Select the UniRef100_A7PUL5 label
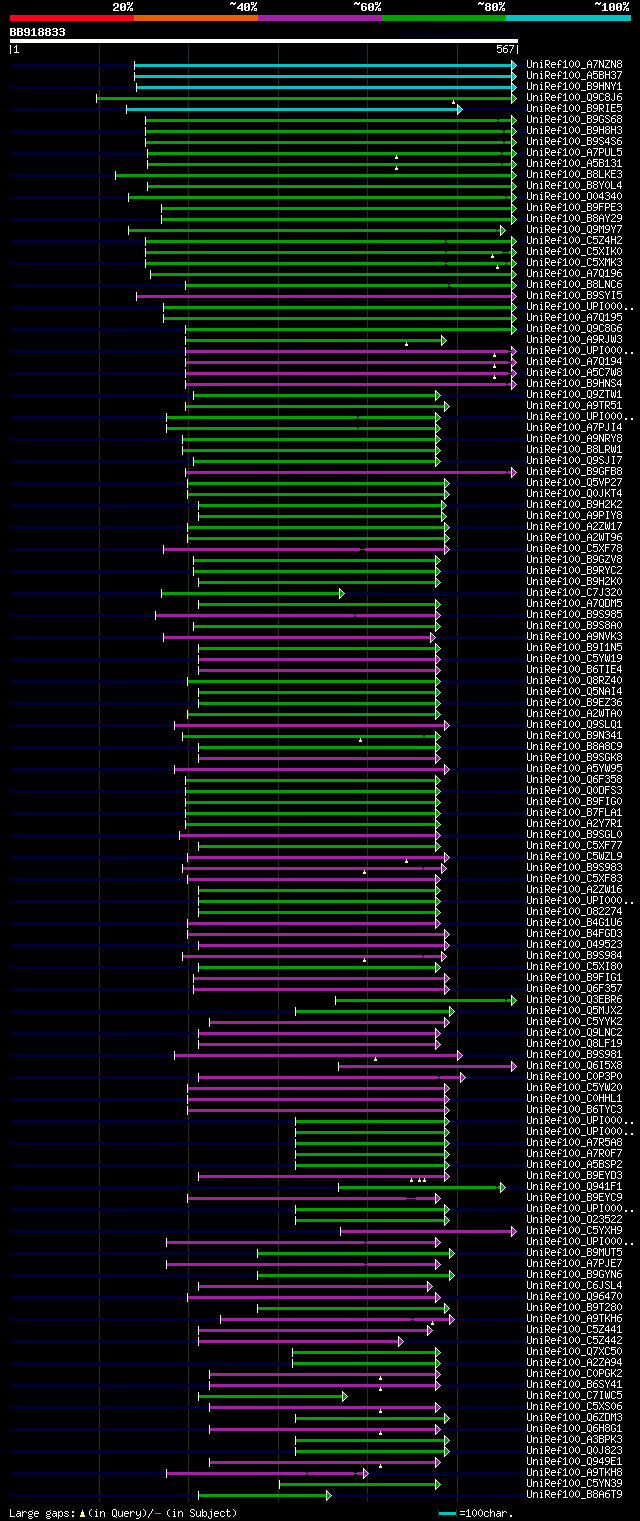Screen dimensions: 640x1521 click(574, 152)
